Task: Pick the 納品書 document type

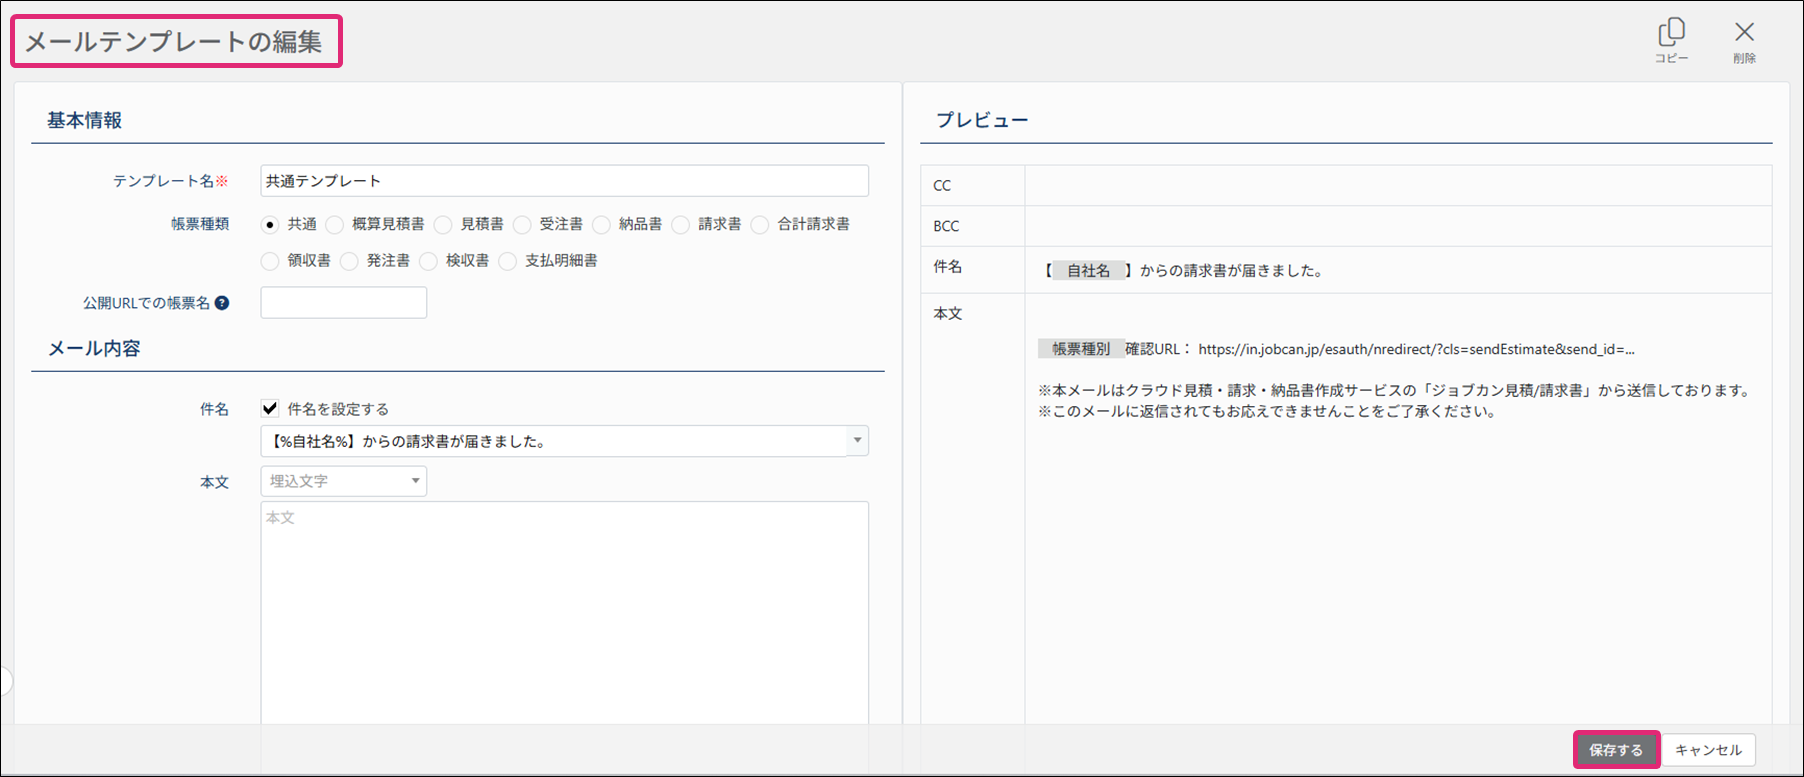Action: 601,225
